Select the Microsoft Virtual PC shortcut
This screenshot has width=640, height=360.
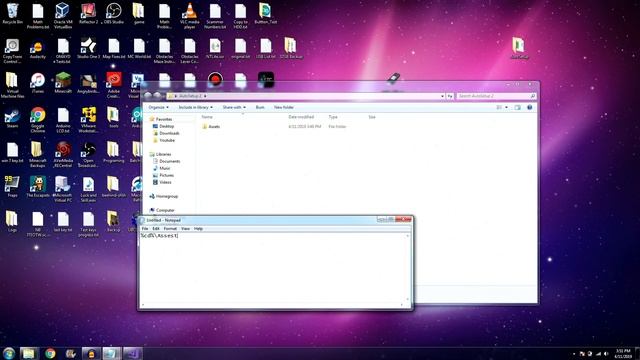click(x=63, y=189)
